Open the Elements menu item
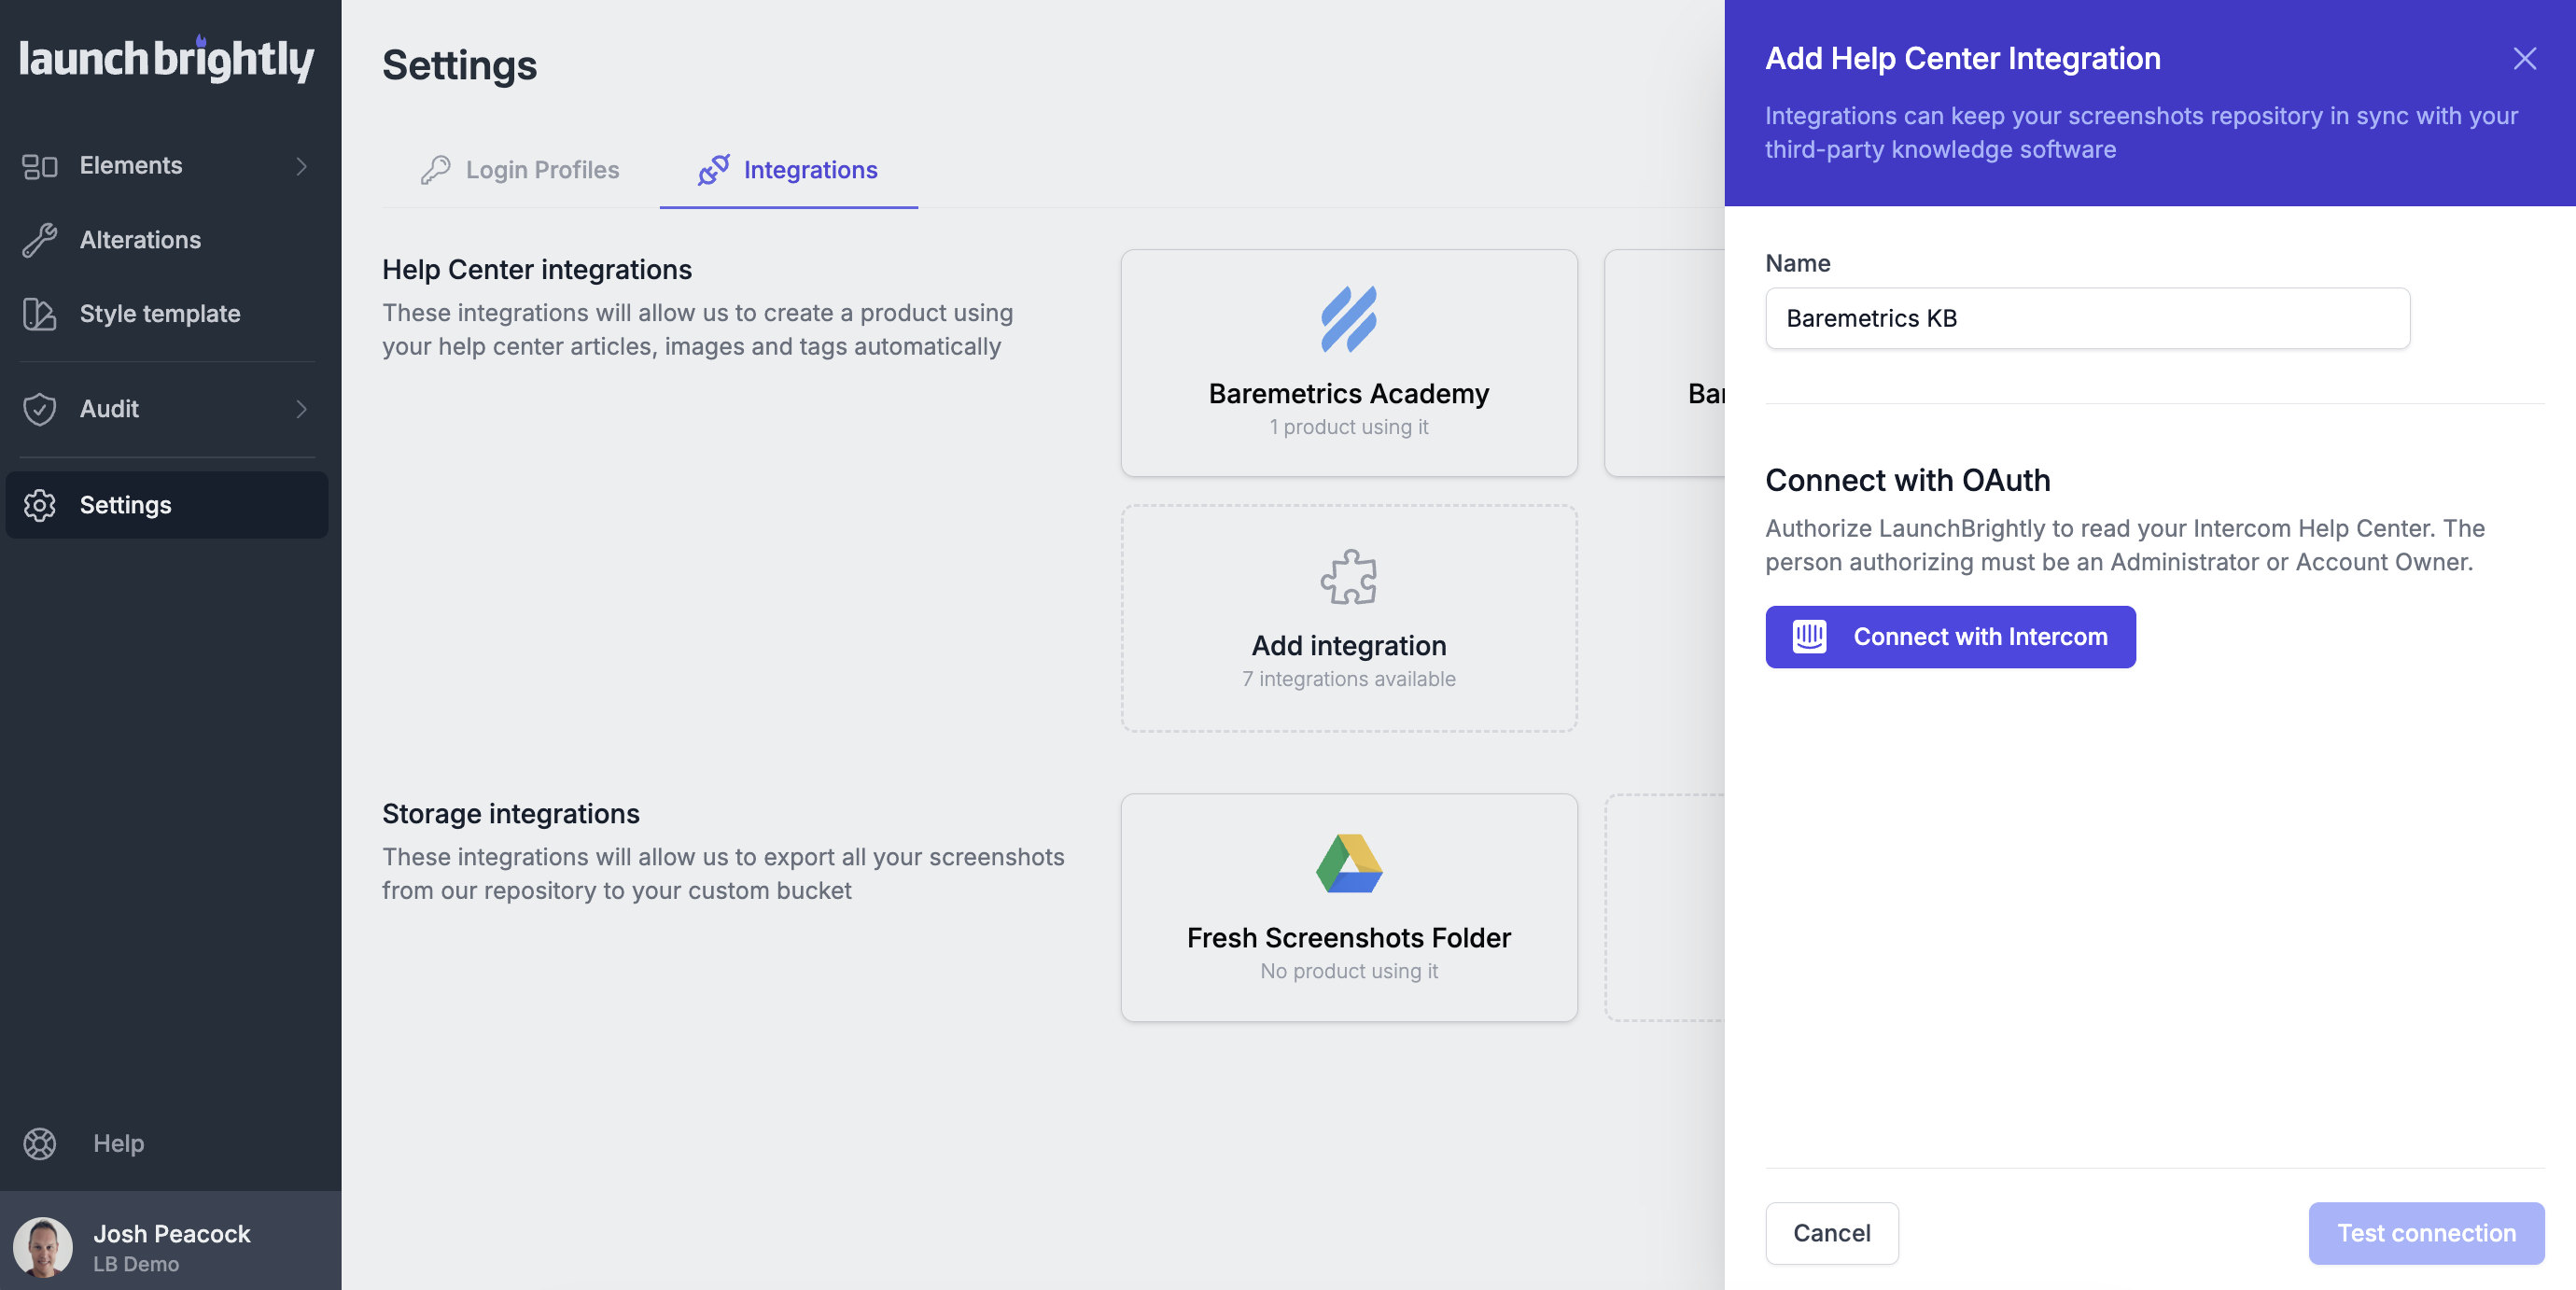Screen dimensions: 2576x1290 pyautogui.click(x=167, y=166)
